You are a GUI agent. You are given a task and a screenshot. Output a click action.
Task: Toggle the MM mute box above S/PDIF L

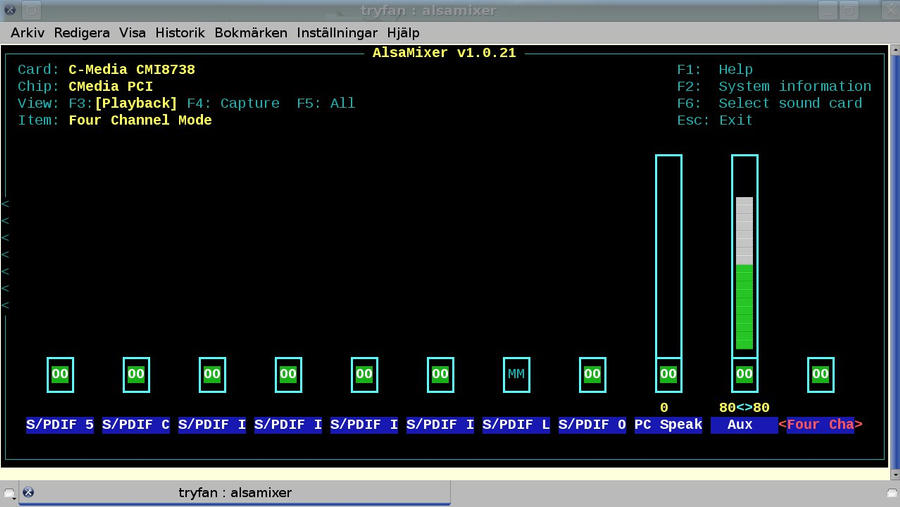pyautogui.click(x=516, y=374)
